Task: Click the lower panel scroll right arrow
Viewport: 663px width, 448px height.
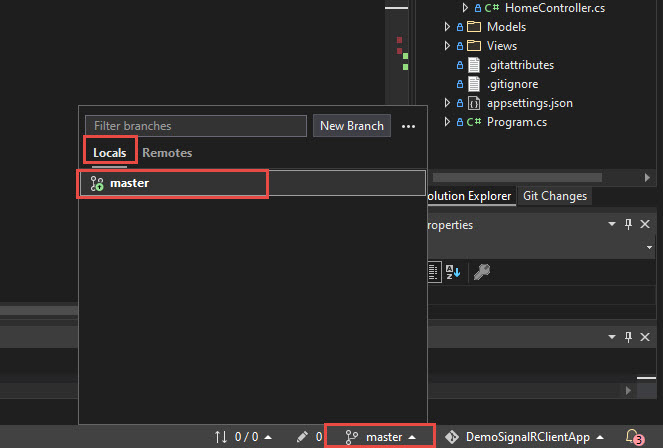Action: pyautogui.click(x=628, y=391)
